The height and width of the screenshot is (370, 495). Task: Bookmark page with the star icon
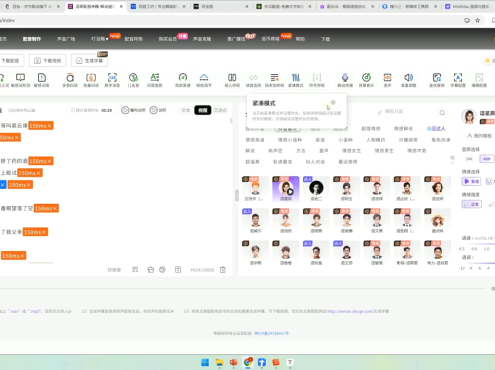click(x=478, y=20)
